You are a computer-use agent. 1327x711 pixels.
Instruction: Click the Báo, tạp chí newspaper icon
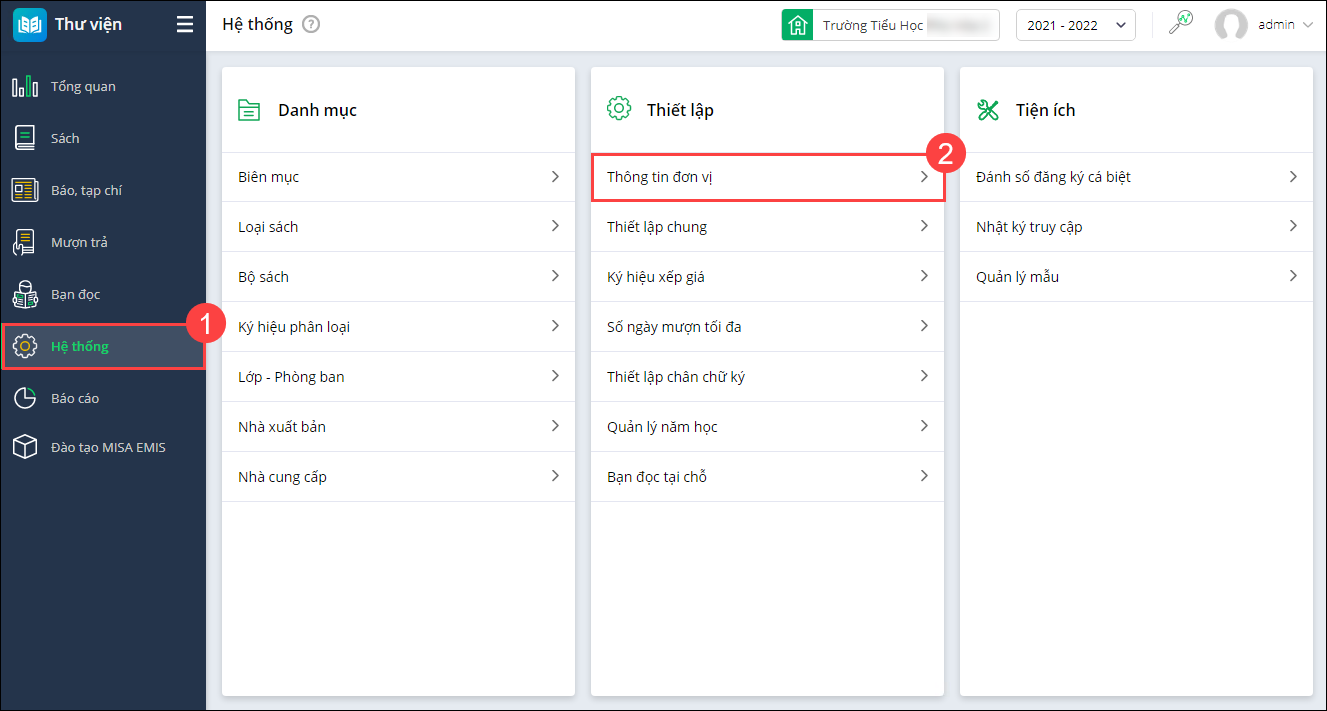point(25,190)
